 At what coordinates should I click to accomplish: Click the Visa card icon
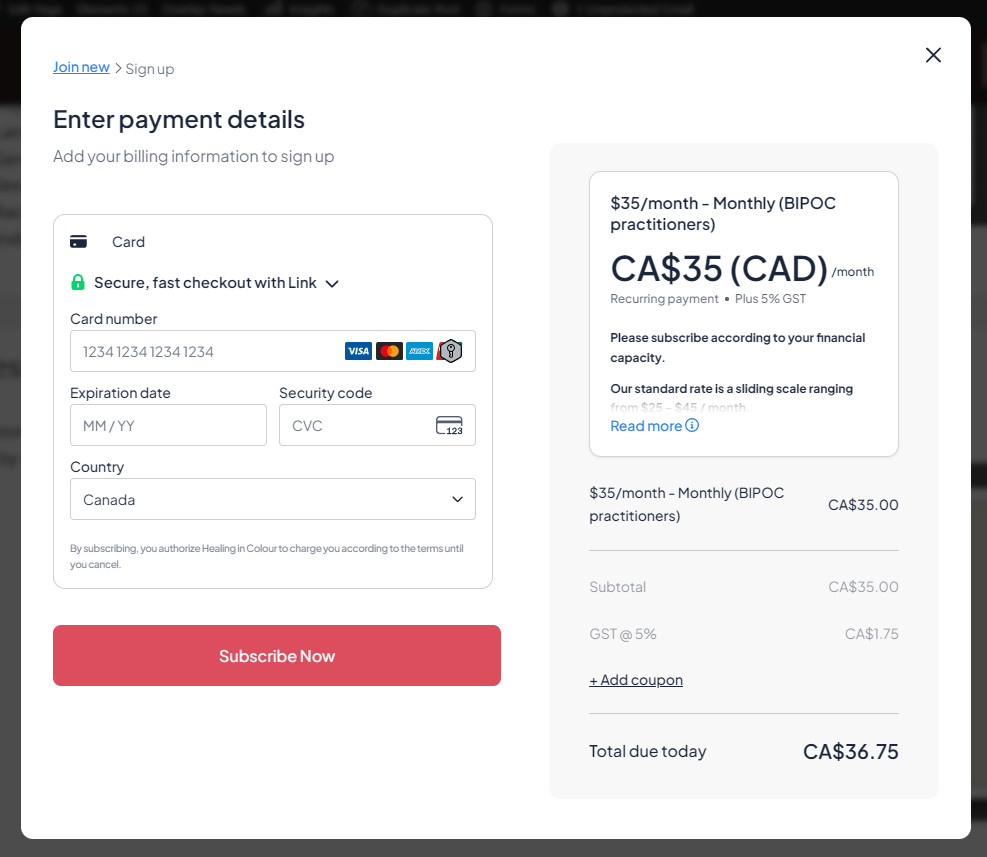[x=358, y=351]
